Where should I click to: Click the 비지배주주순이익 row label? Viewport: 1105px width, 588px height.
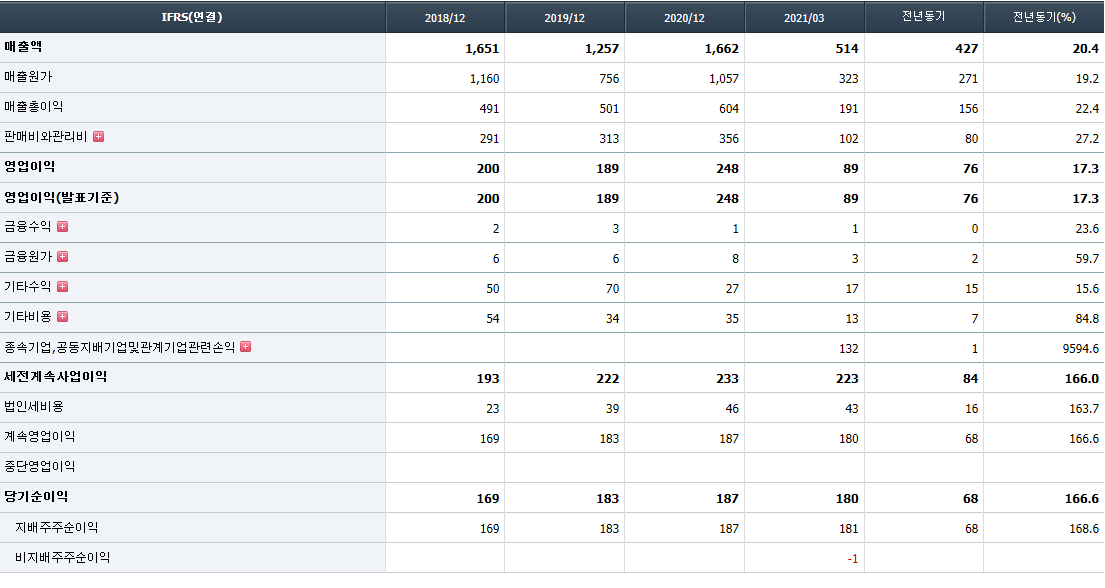click(63, 557)
